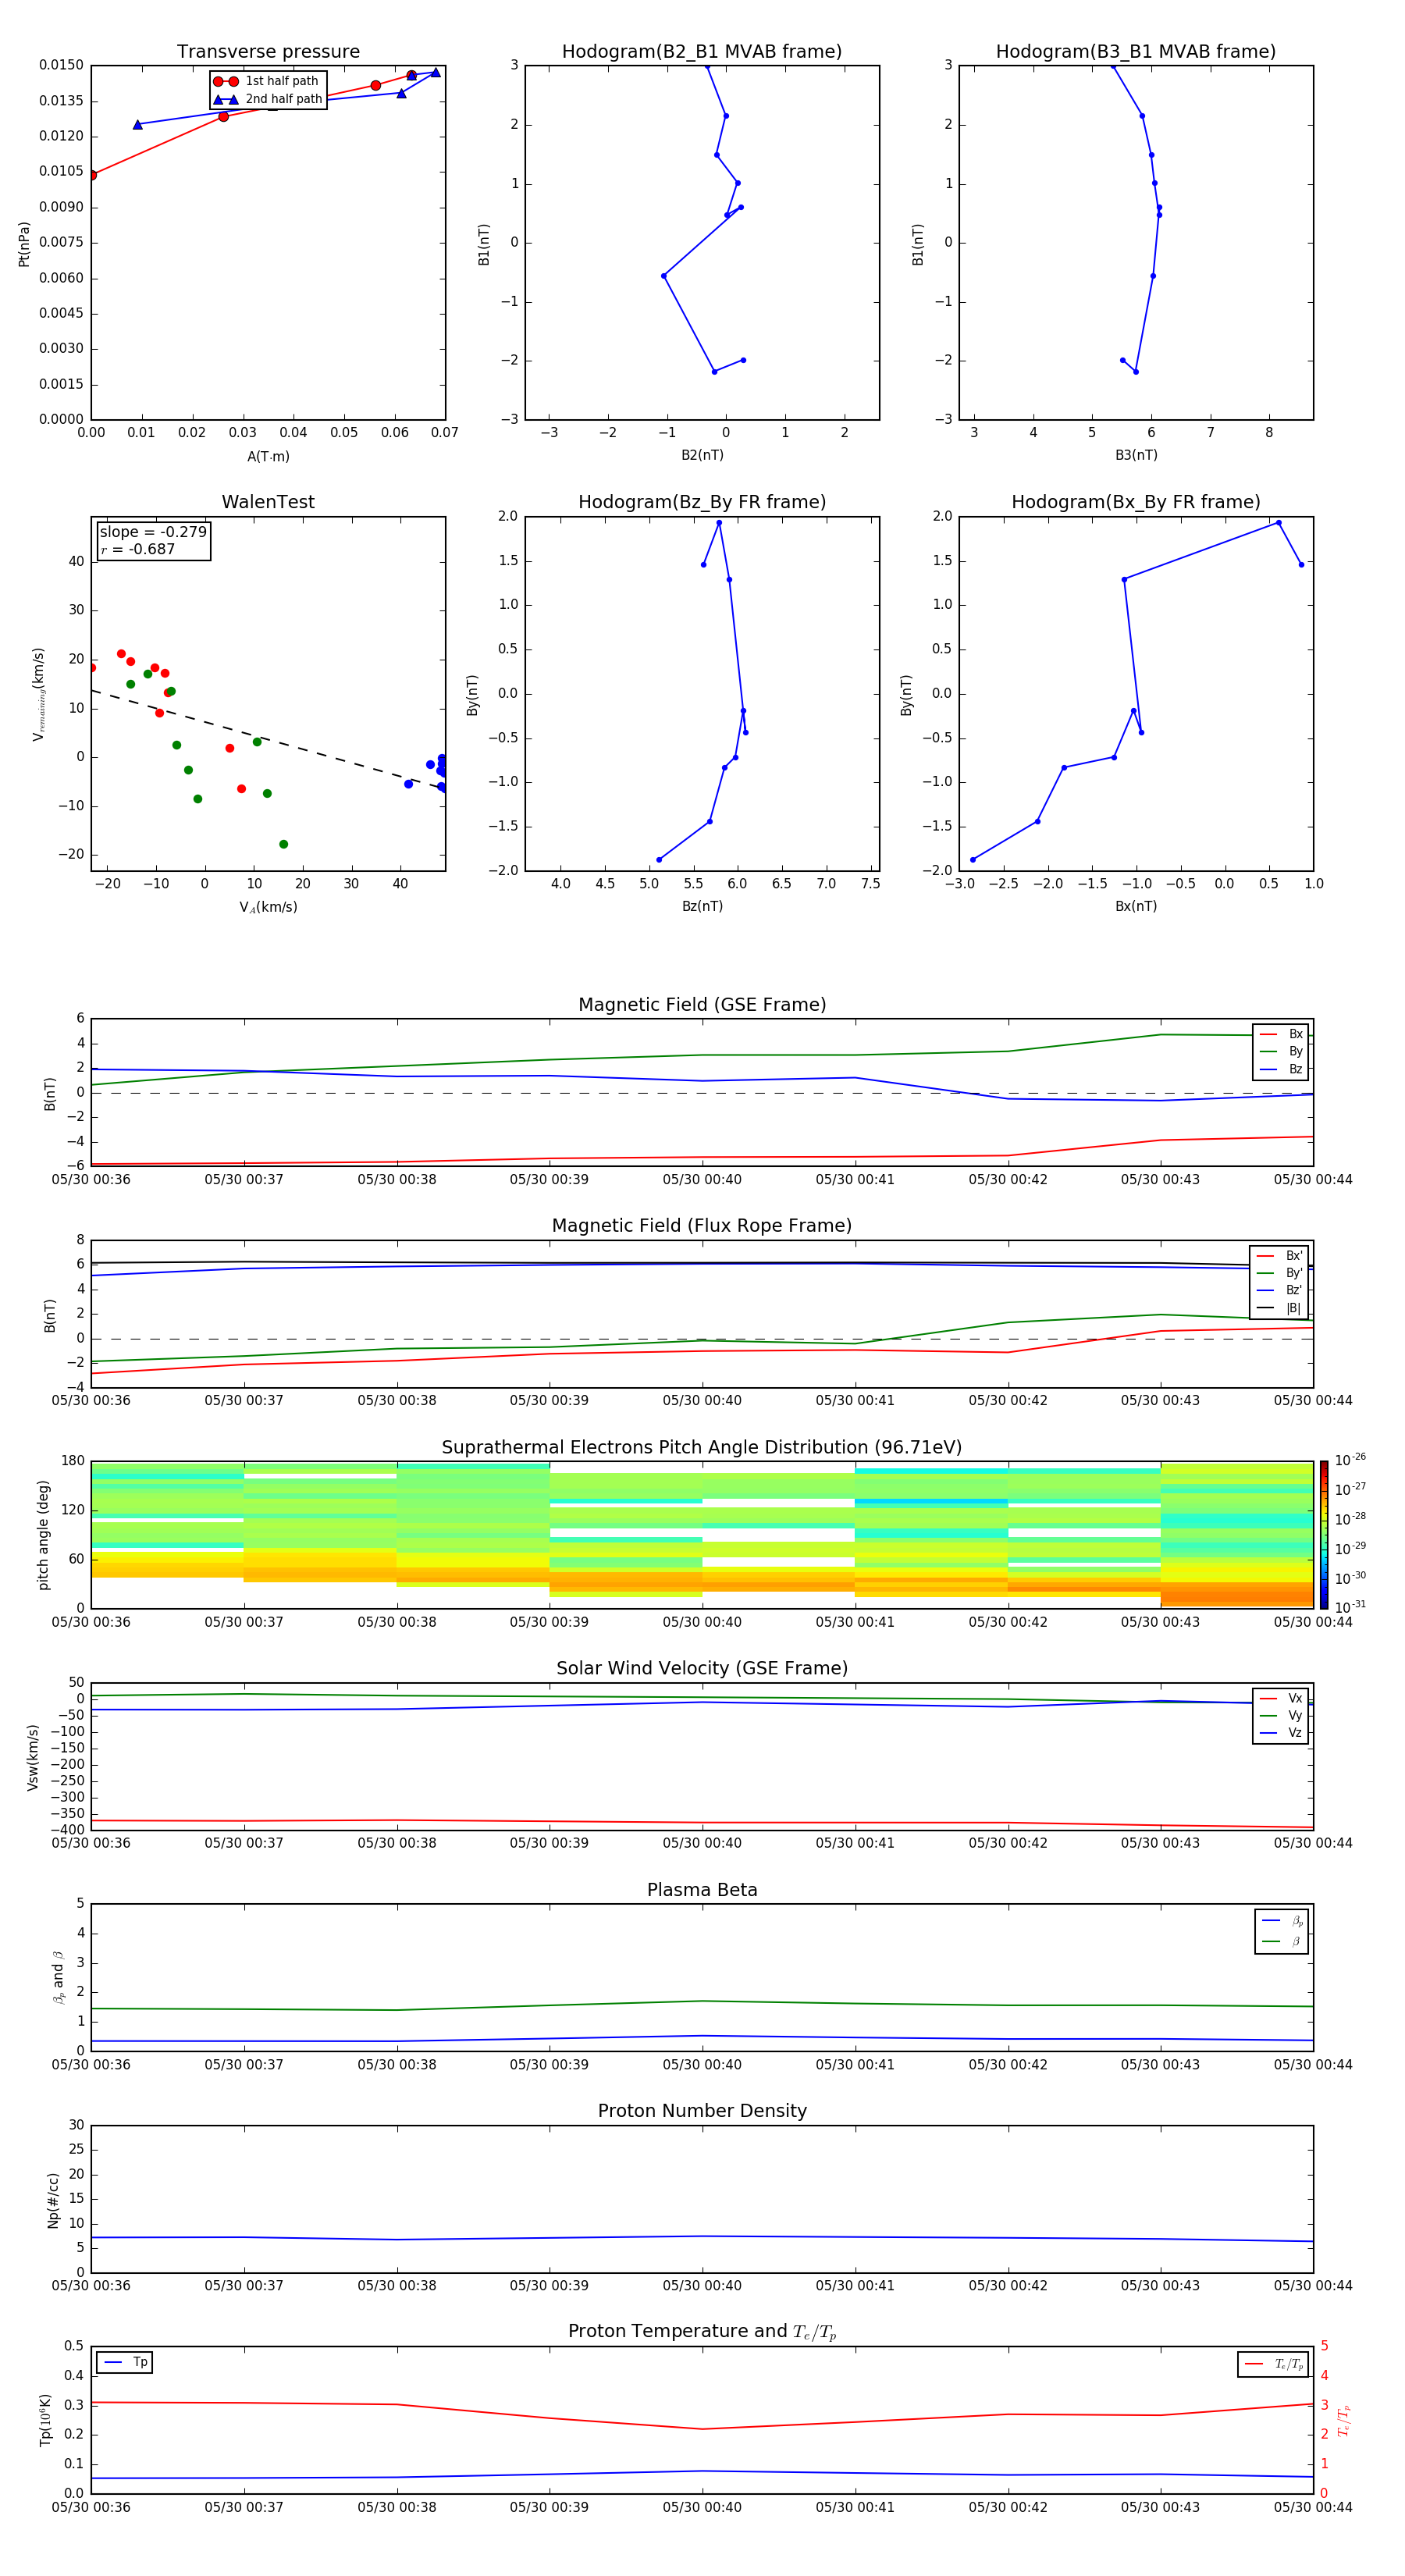Click the 'r = -0.687' annotation
The image size is (1405, 2576).
[x=138, y=549]
